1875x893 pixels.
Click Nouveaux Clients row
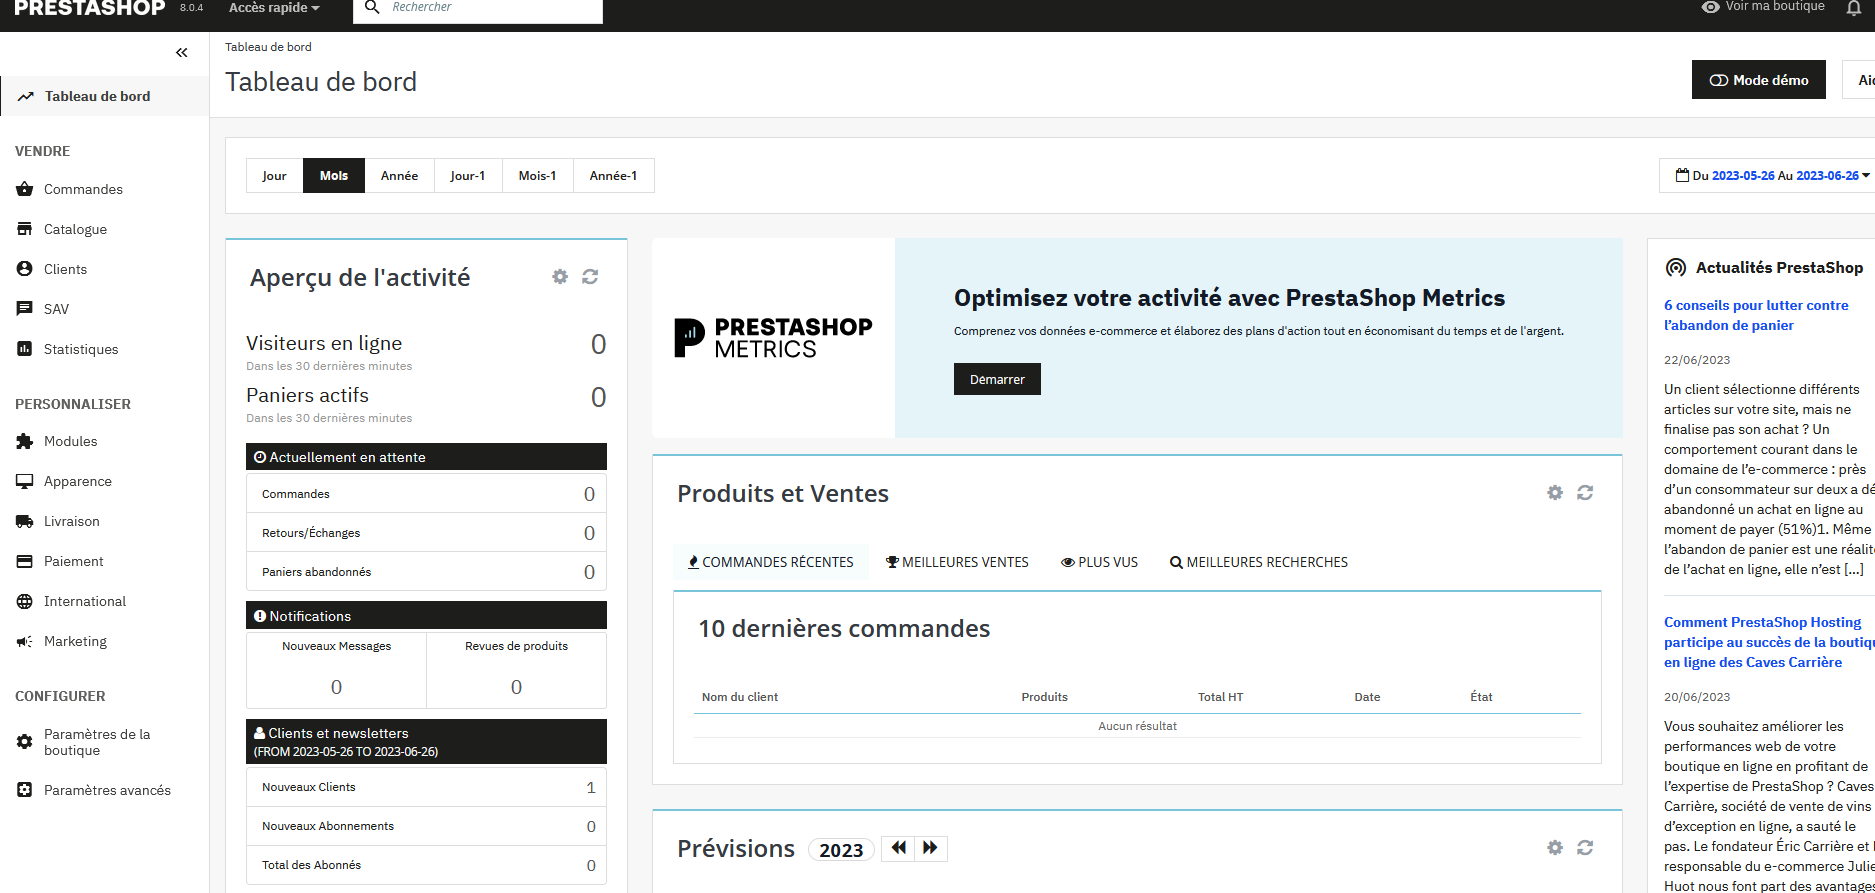426,787
